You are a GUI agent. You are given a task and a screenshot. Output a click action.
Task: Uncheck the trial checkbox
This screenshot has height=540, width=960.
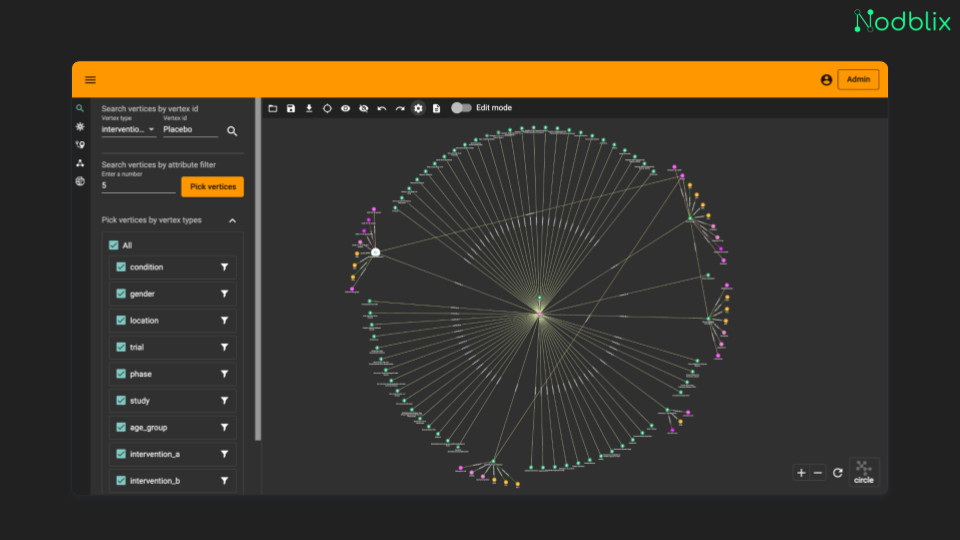[x=121, y=347]
